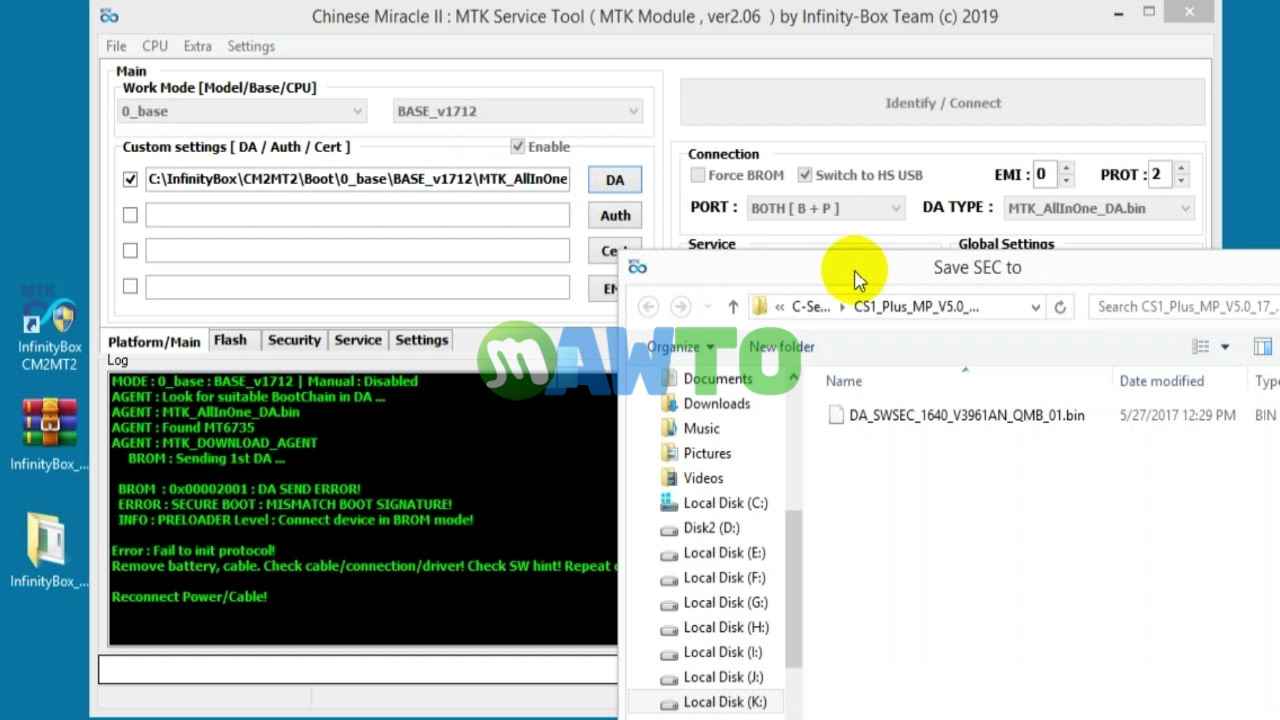Click the Infinity logo in Save SEC dialog
The height and width of the screenshot is (720, 1280).
click(637, 267)
